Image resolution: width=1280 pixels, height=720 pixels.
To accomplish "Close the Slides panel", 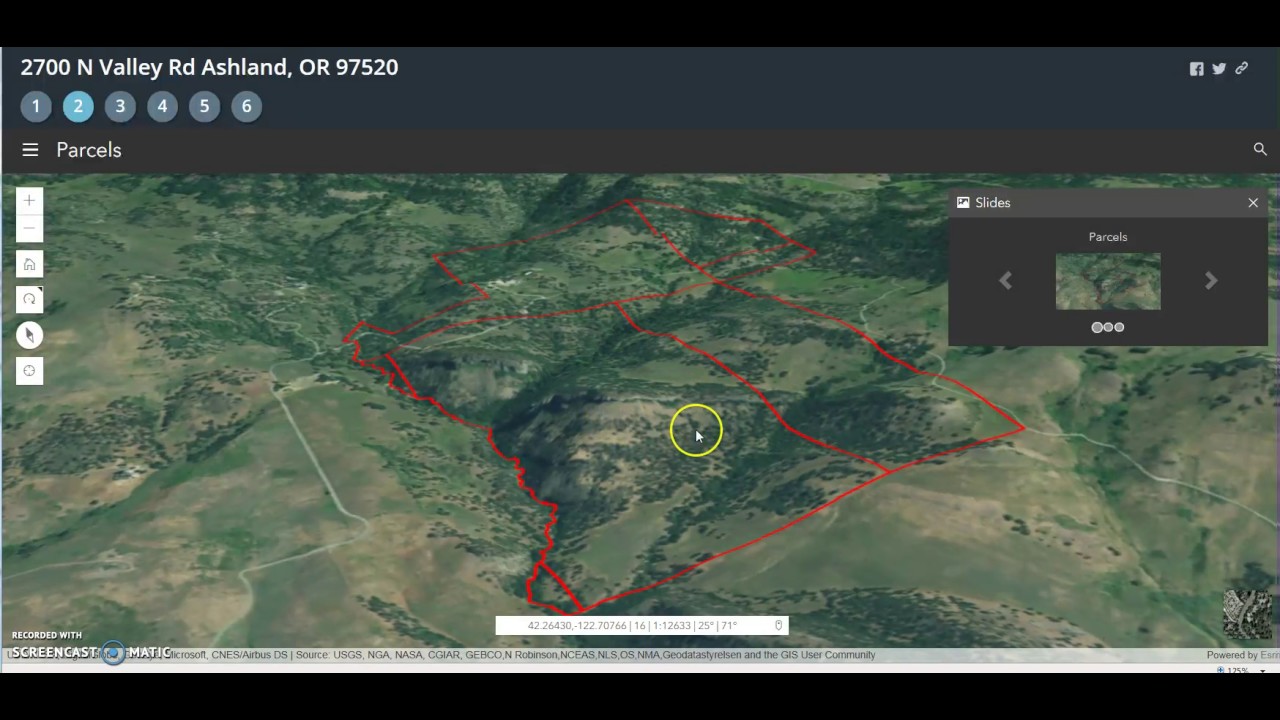I will pyautogui.click(x=1253, y=203).
